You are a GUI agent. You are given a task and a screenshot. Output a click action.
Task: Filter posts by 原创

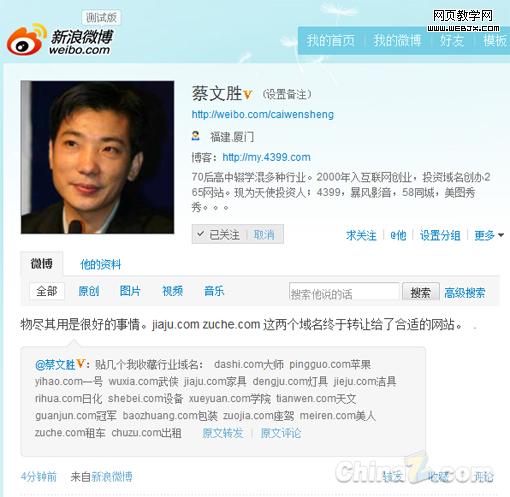[89, 291]
